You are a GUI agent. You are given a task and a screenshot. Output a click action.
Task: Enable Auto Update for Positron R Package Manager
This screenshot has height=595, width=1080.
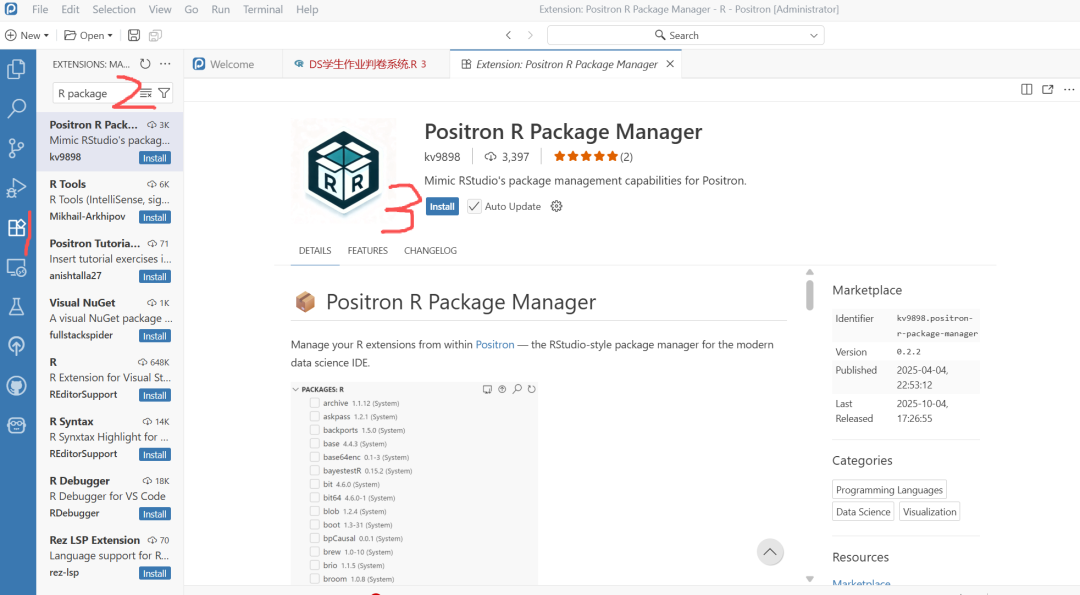tap(474, 206)
